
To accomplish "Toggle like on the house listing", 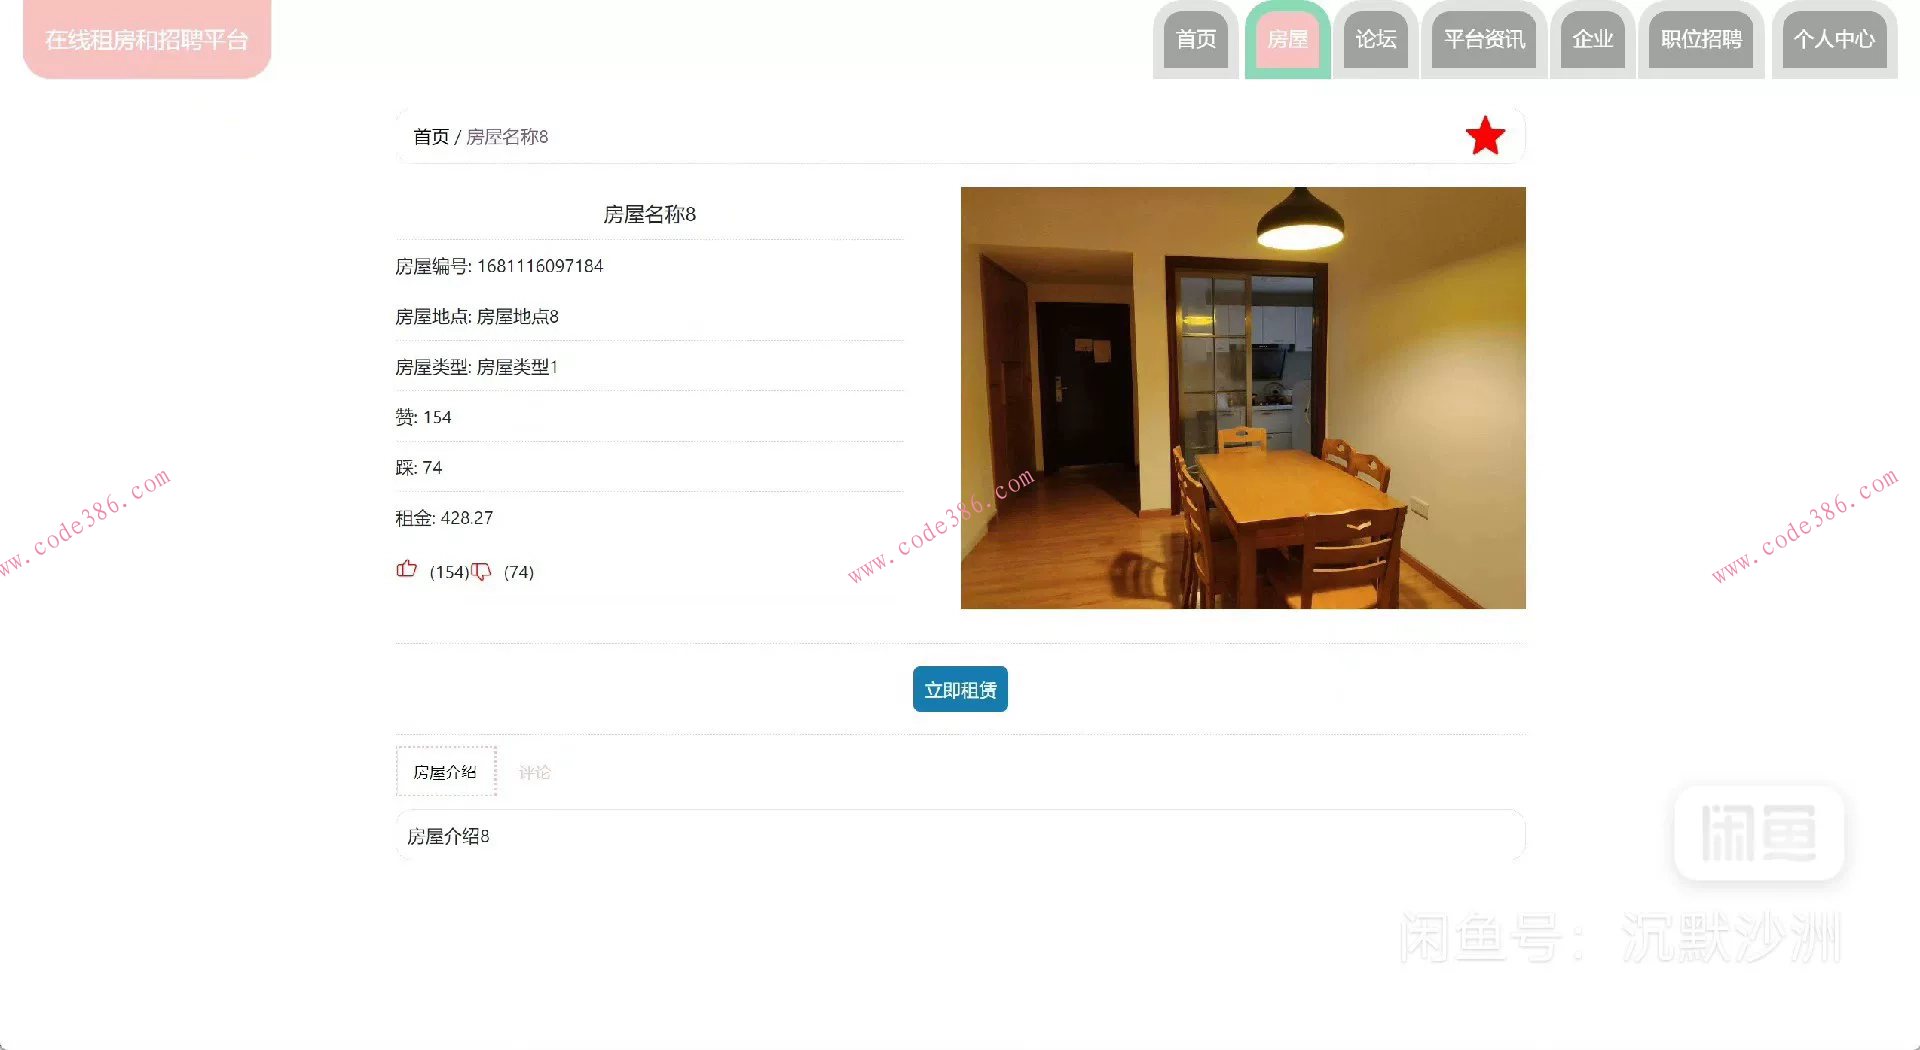I will pyautogui.click(x=406, y=568).
